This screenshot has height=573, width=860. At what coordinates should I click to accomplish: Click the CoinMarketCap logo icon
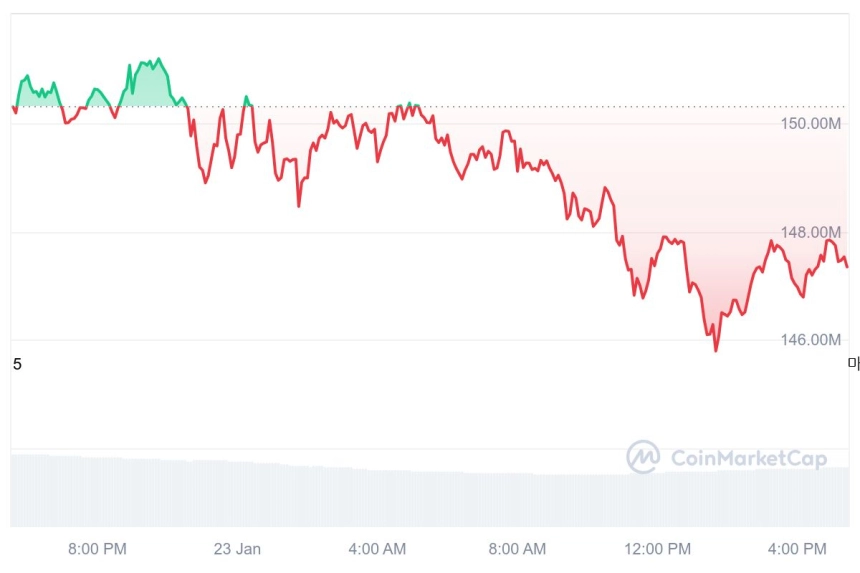pos(643,457)
